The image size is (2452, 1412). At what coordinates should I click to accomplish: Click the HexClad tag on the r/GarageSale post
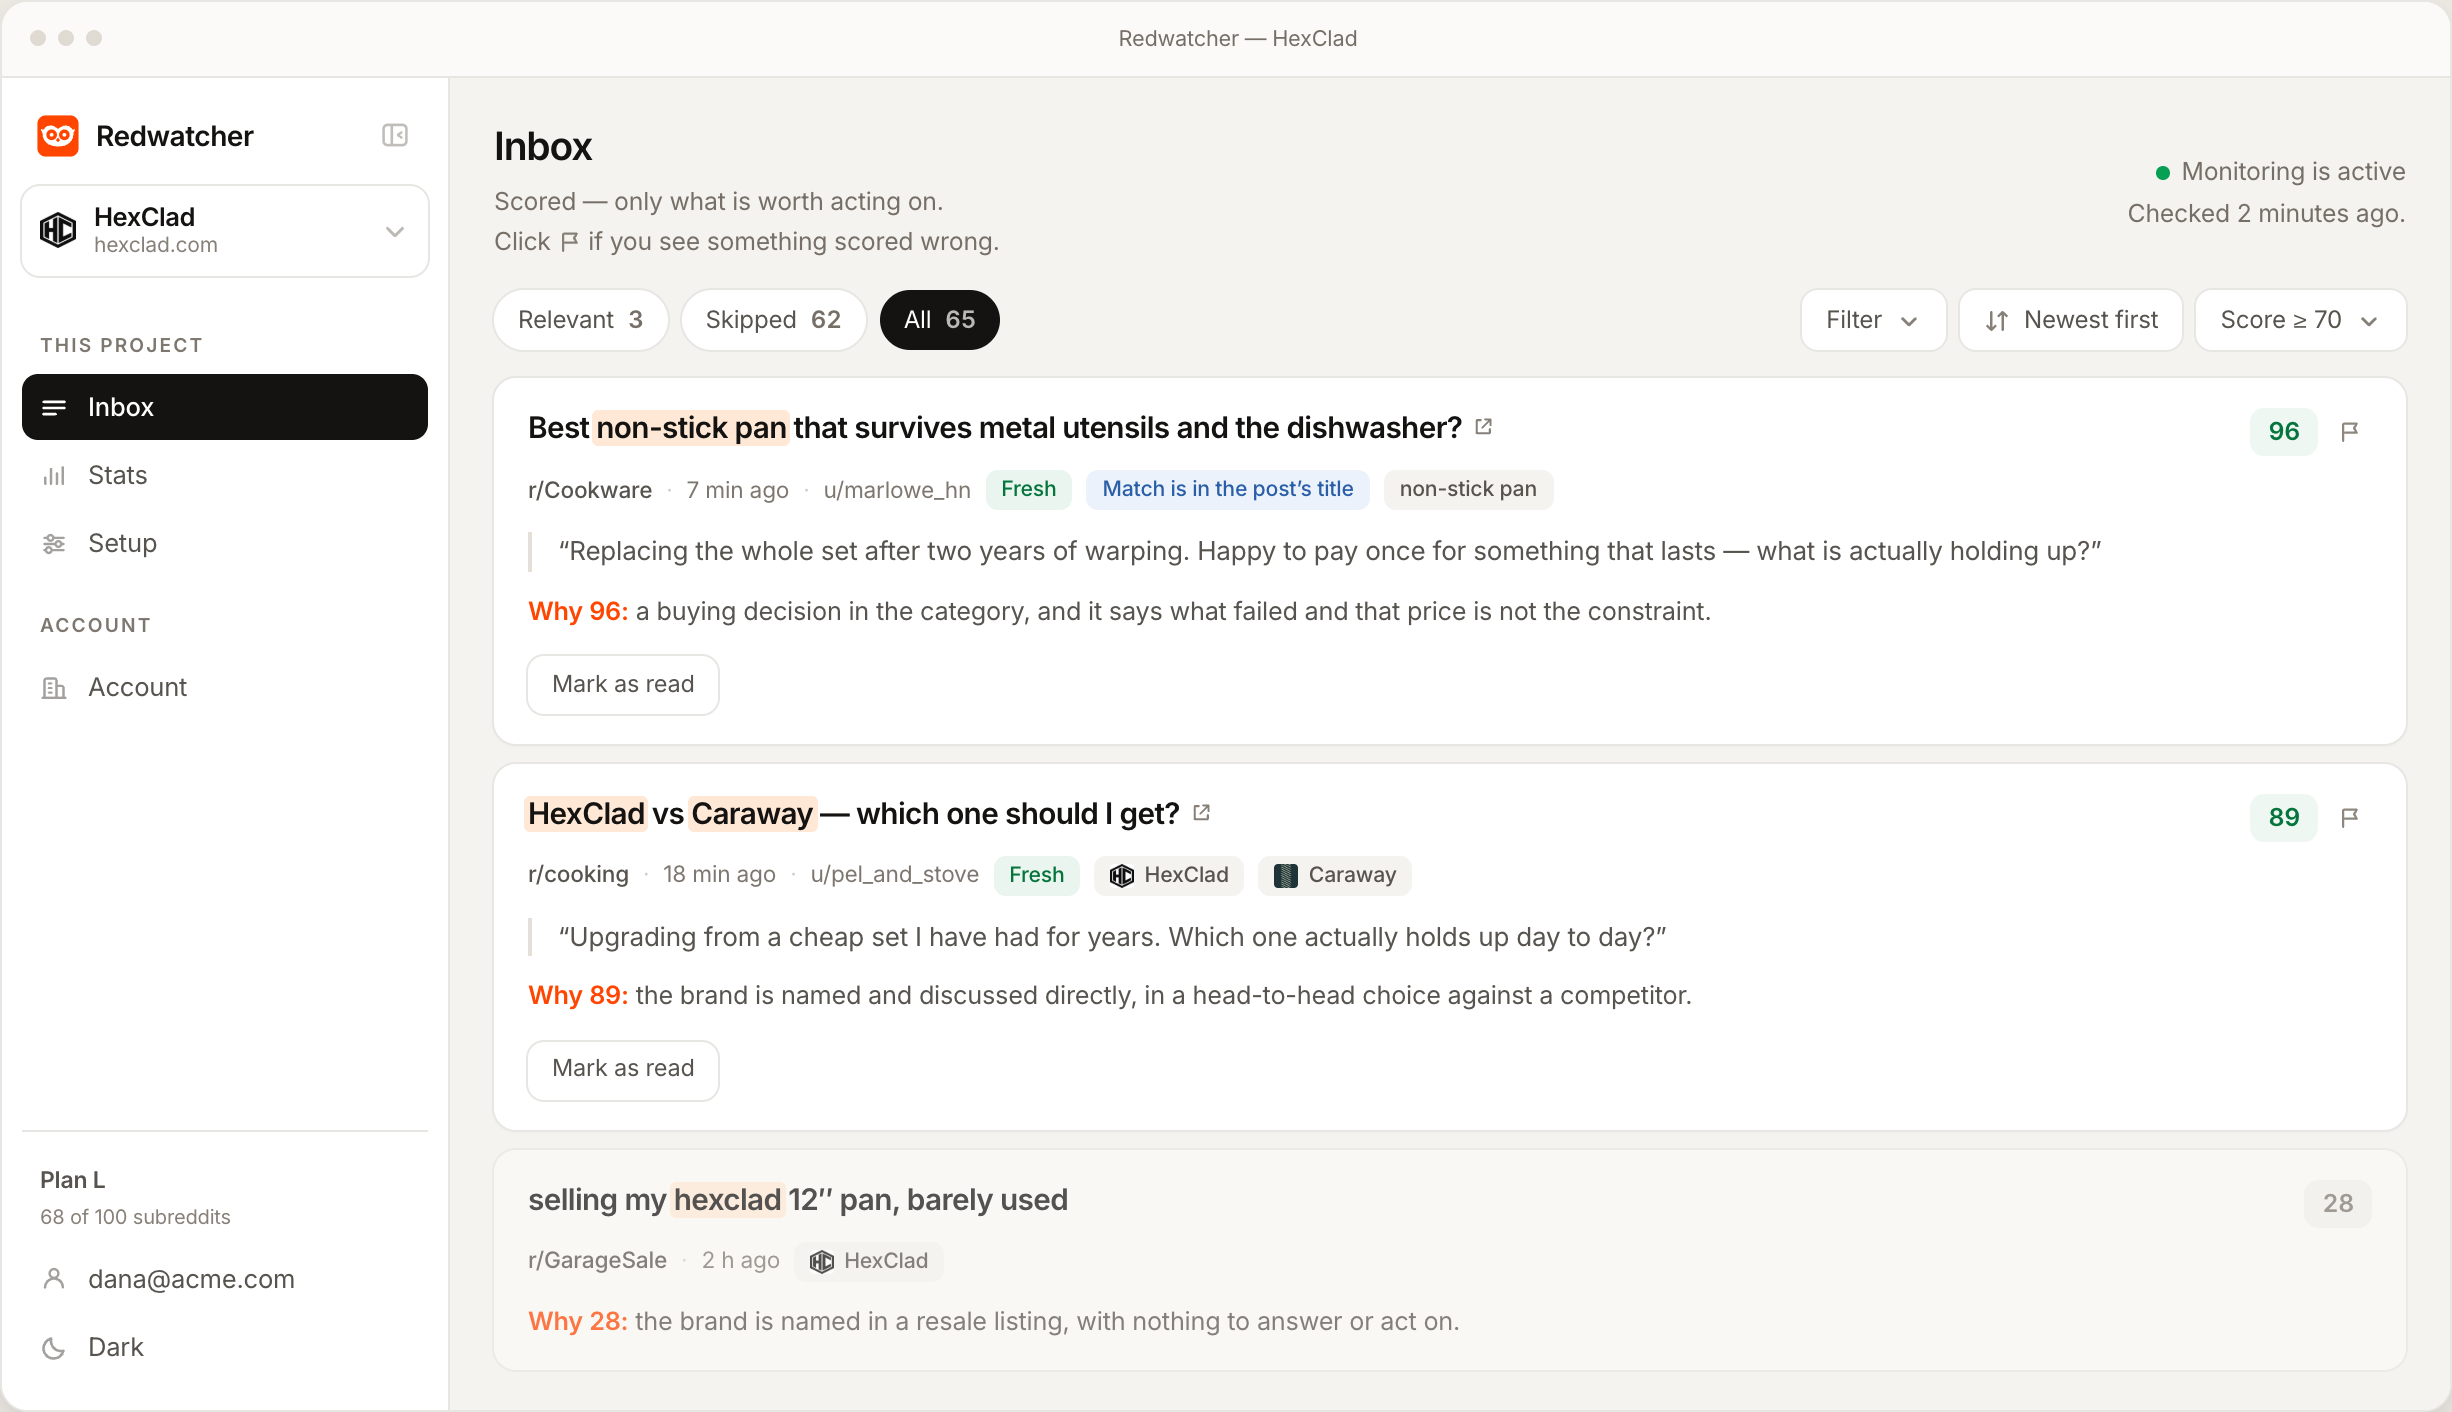coord(869,1261)
